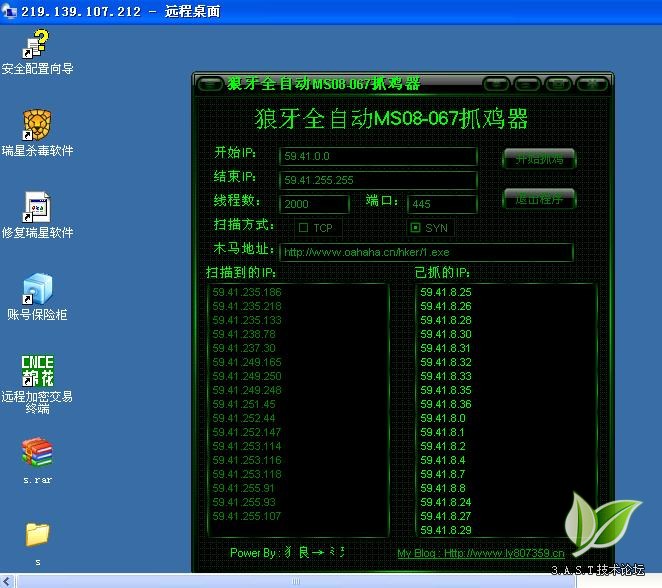Open the folder named s
The image size is (662, 588).
point(37,535)
